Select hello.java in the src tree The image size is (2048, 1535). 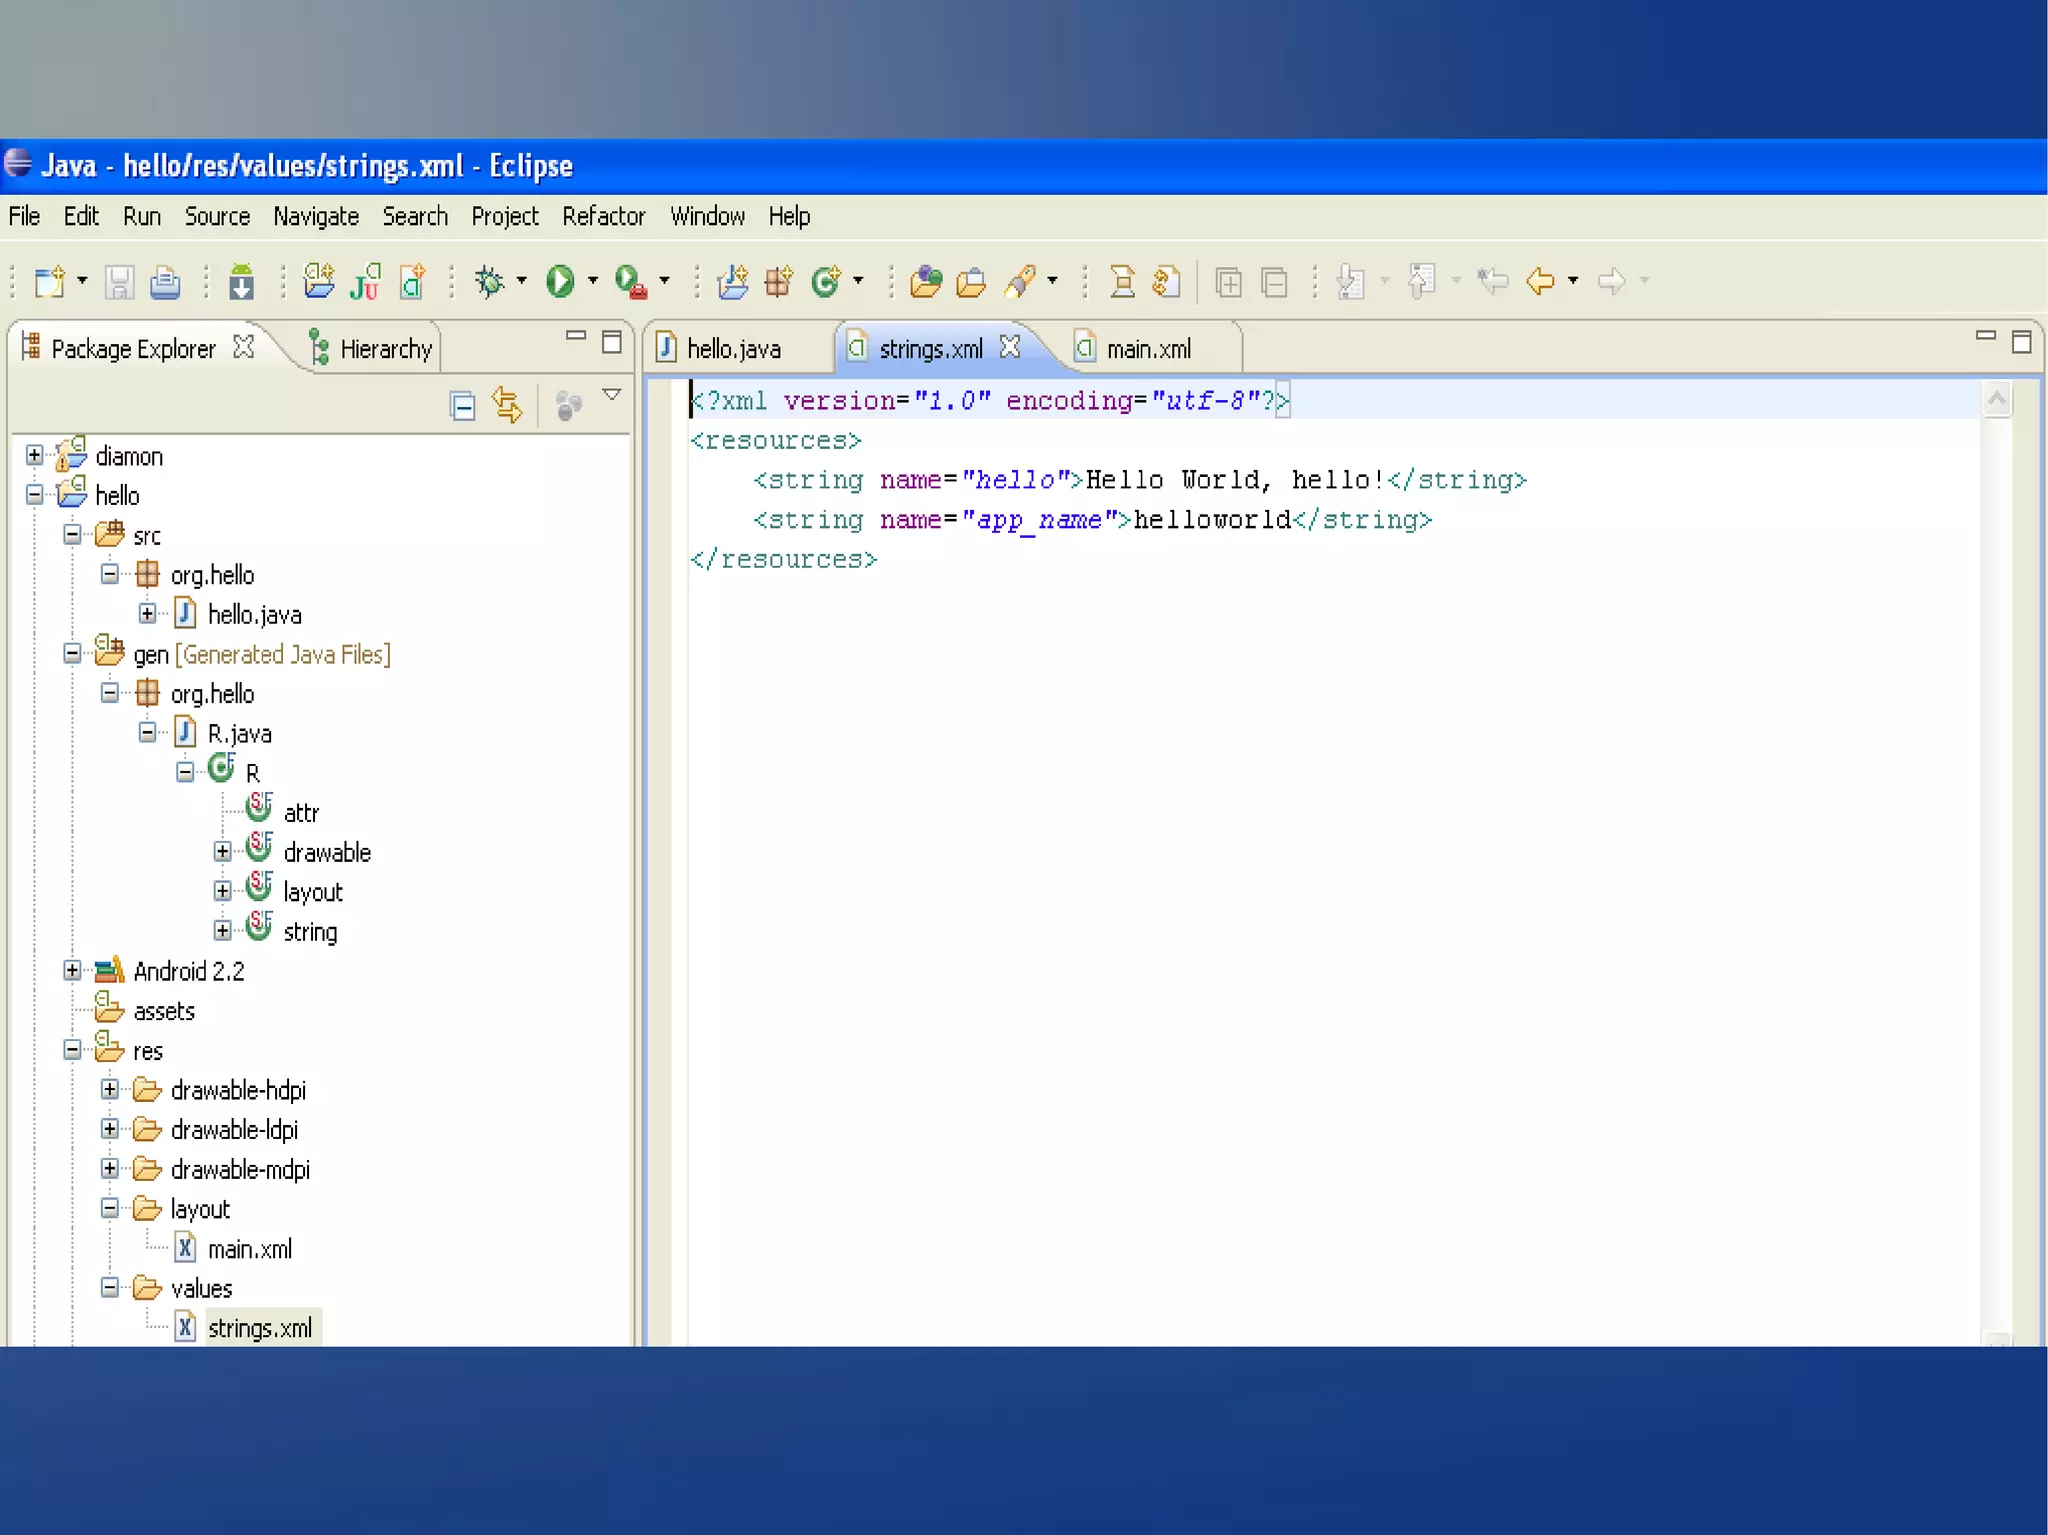254,614
